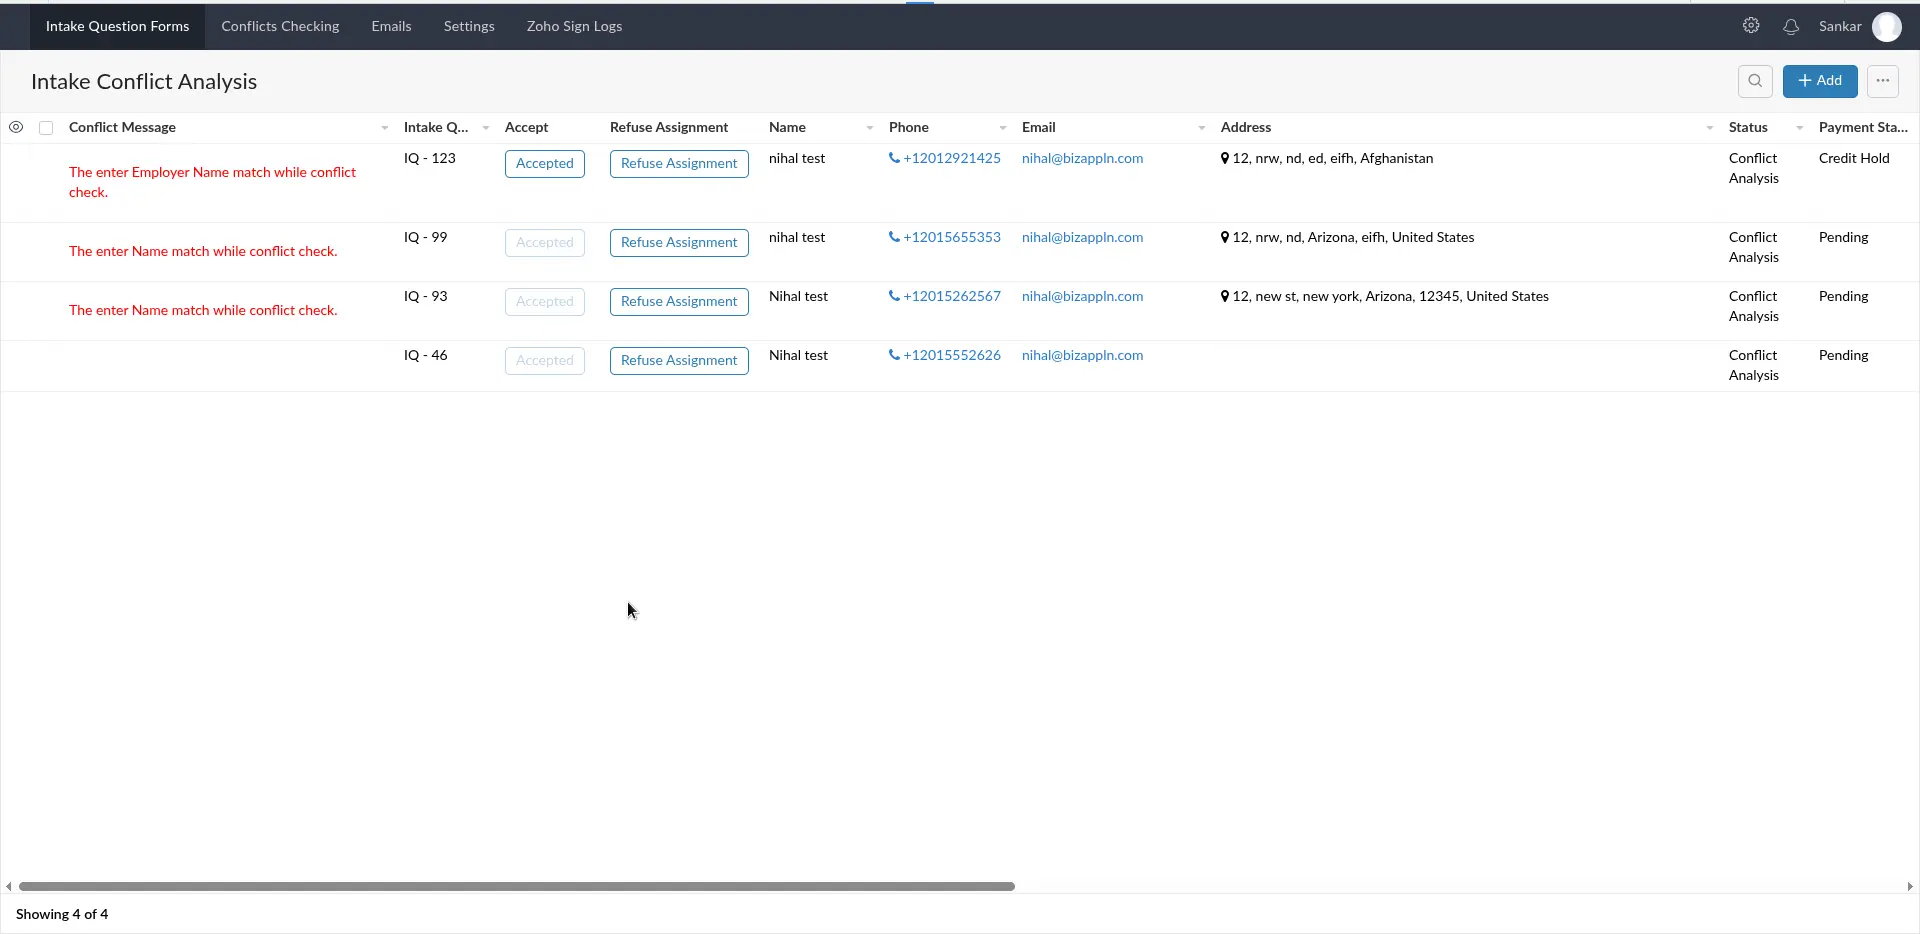The height and width of the screenshot is (934, 1920).
Task: Select the Accepted status on the IQ-123 row
Action: 544,164
